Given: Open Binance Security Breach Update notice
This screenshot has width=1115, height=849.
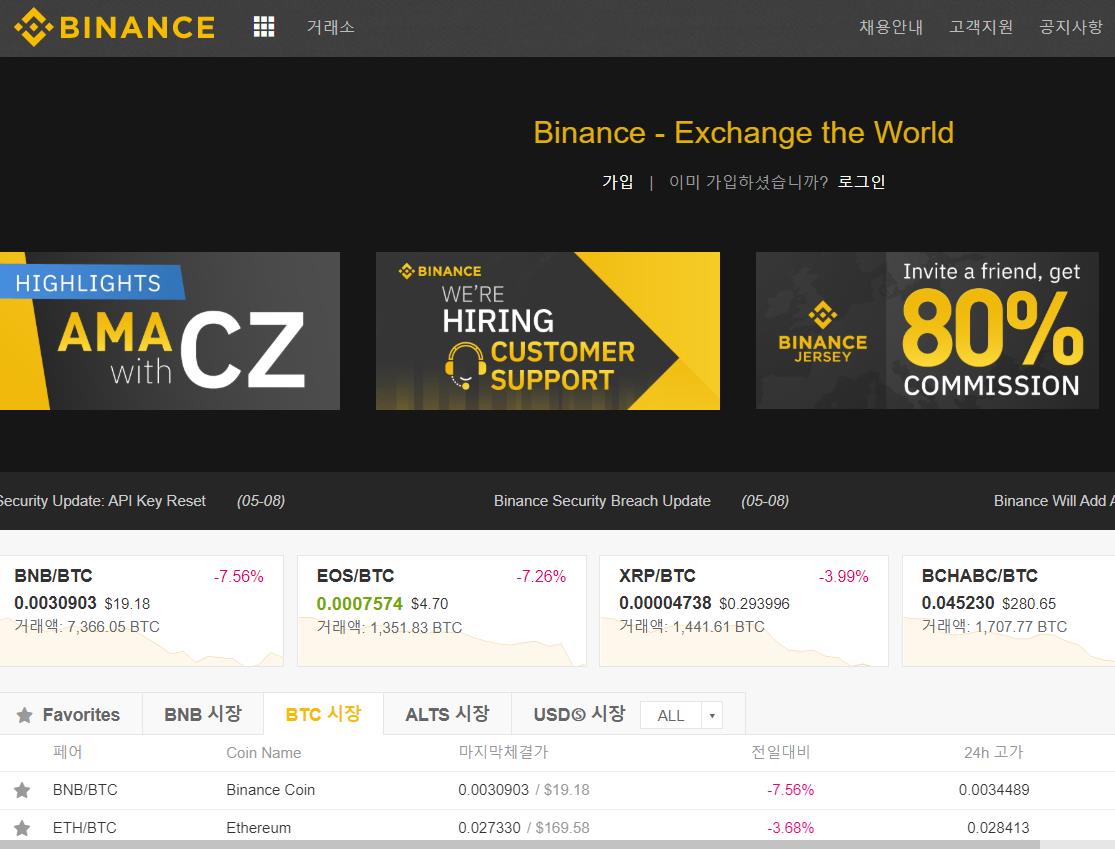Looking at the screenshot, I should point(602,501).
